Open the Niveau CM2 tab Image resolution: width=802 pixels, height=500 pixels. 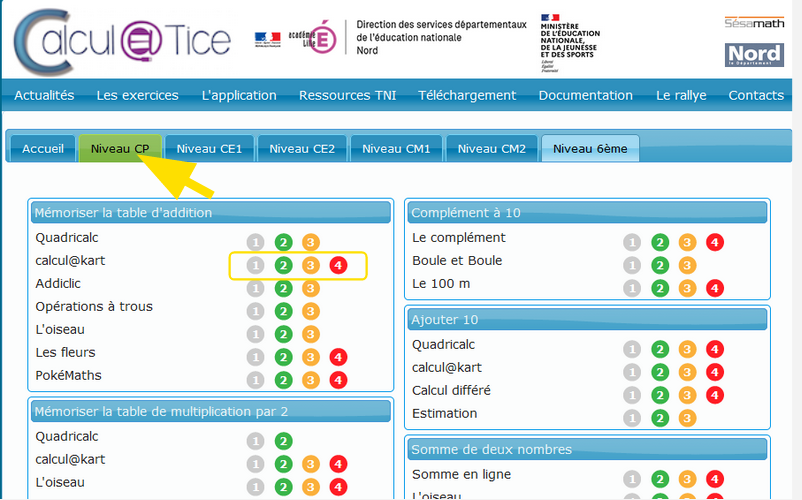[492, 148]
